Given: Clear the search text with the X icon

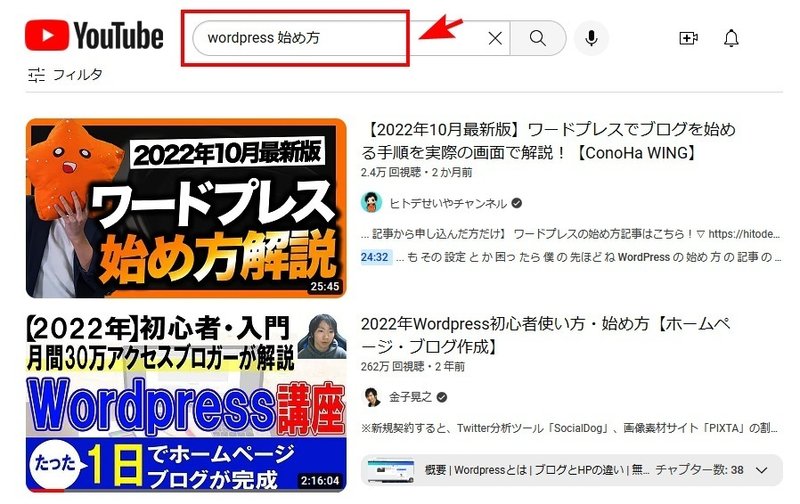Looking at the screenshot, I should point(495,38).
